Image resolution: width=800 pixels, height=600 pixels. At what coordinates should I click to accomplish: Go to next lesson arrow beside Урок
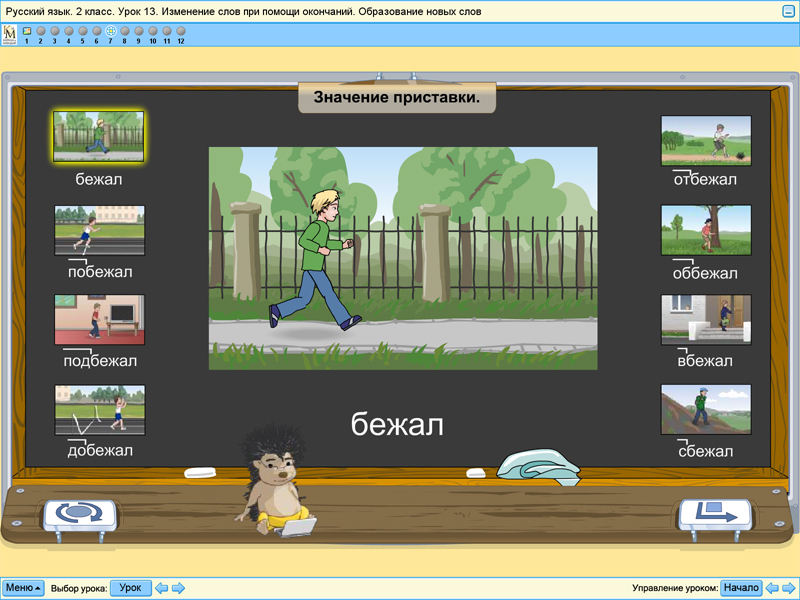[x=179, y=588]
